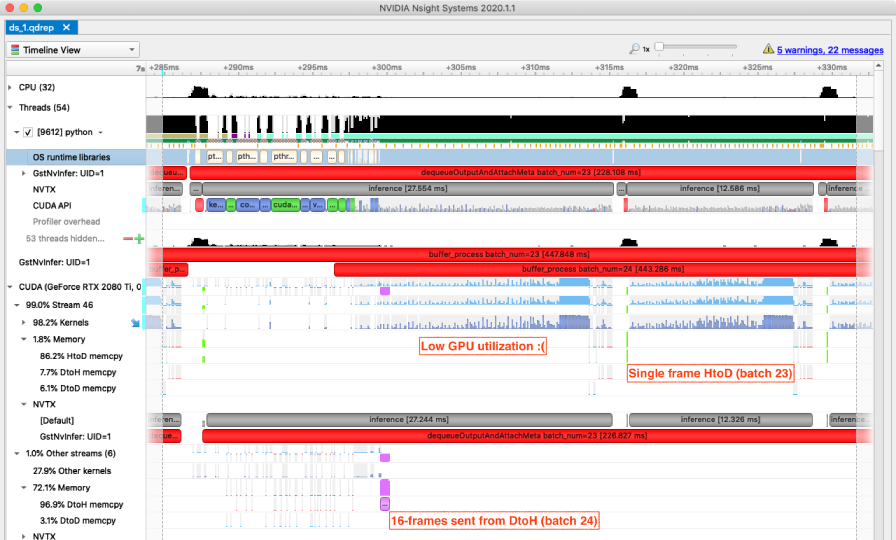
Task: Expand the CPU (32) row
Action: [x=10, y=87]
